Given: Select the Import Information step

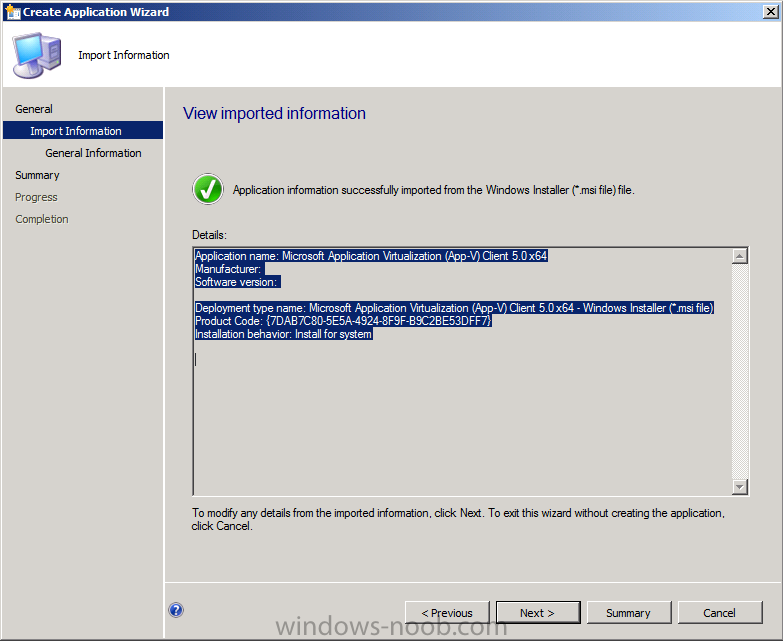Looking at the screenshot, I should click(83, 130).
